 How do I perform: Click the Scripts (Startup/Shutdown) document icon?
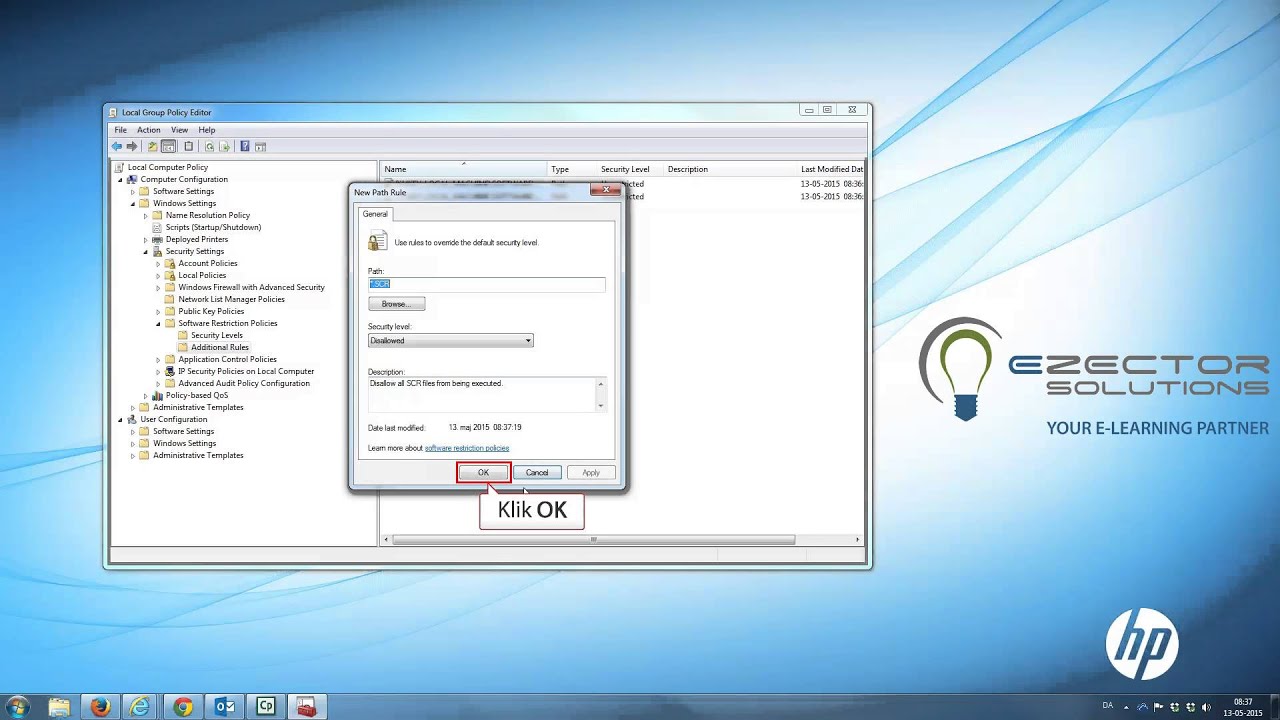click(157, 227)
